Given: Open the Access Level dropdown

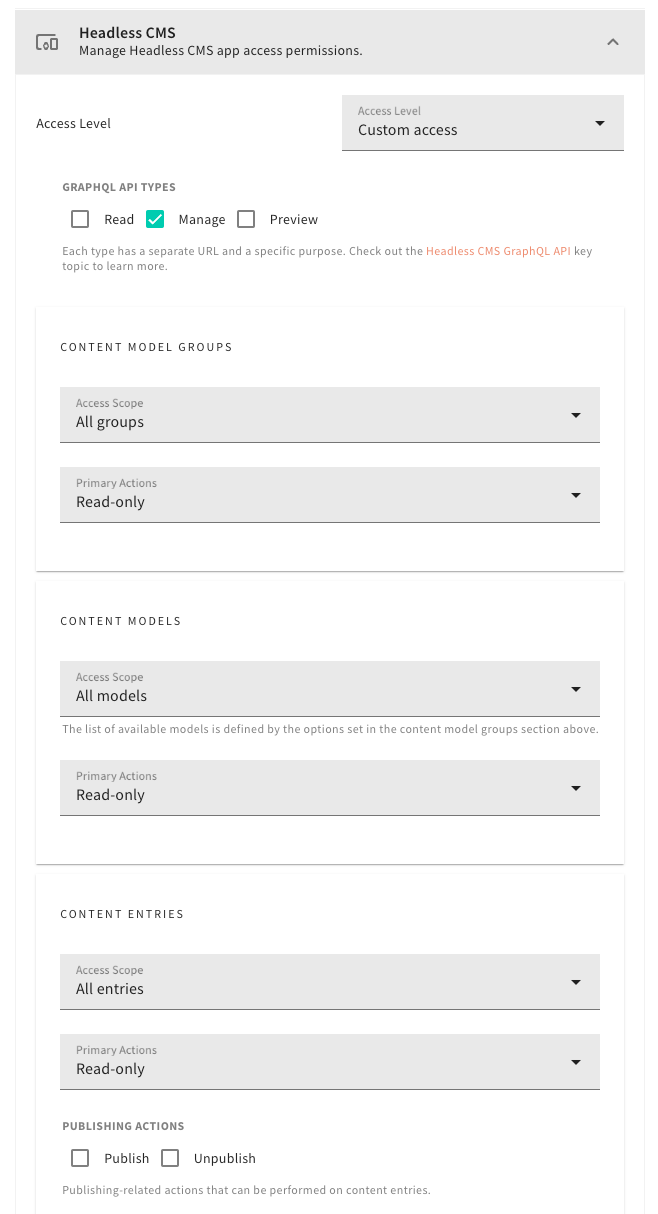Looking at the screenshot, I should coord(483,122).
